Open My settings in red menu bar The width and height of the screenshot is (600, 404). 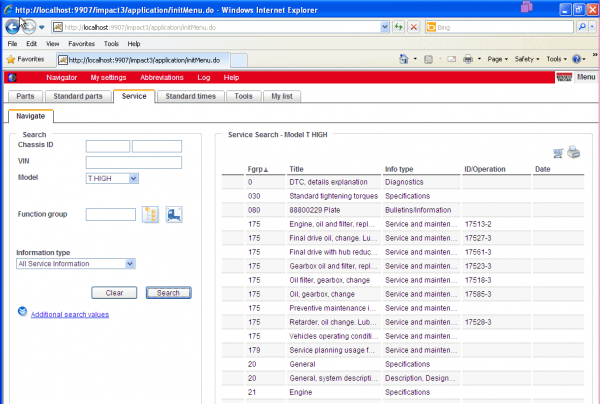point(108,78)
